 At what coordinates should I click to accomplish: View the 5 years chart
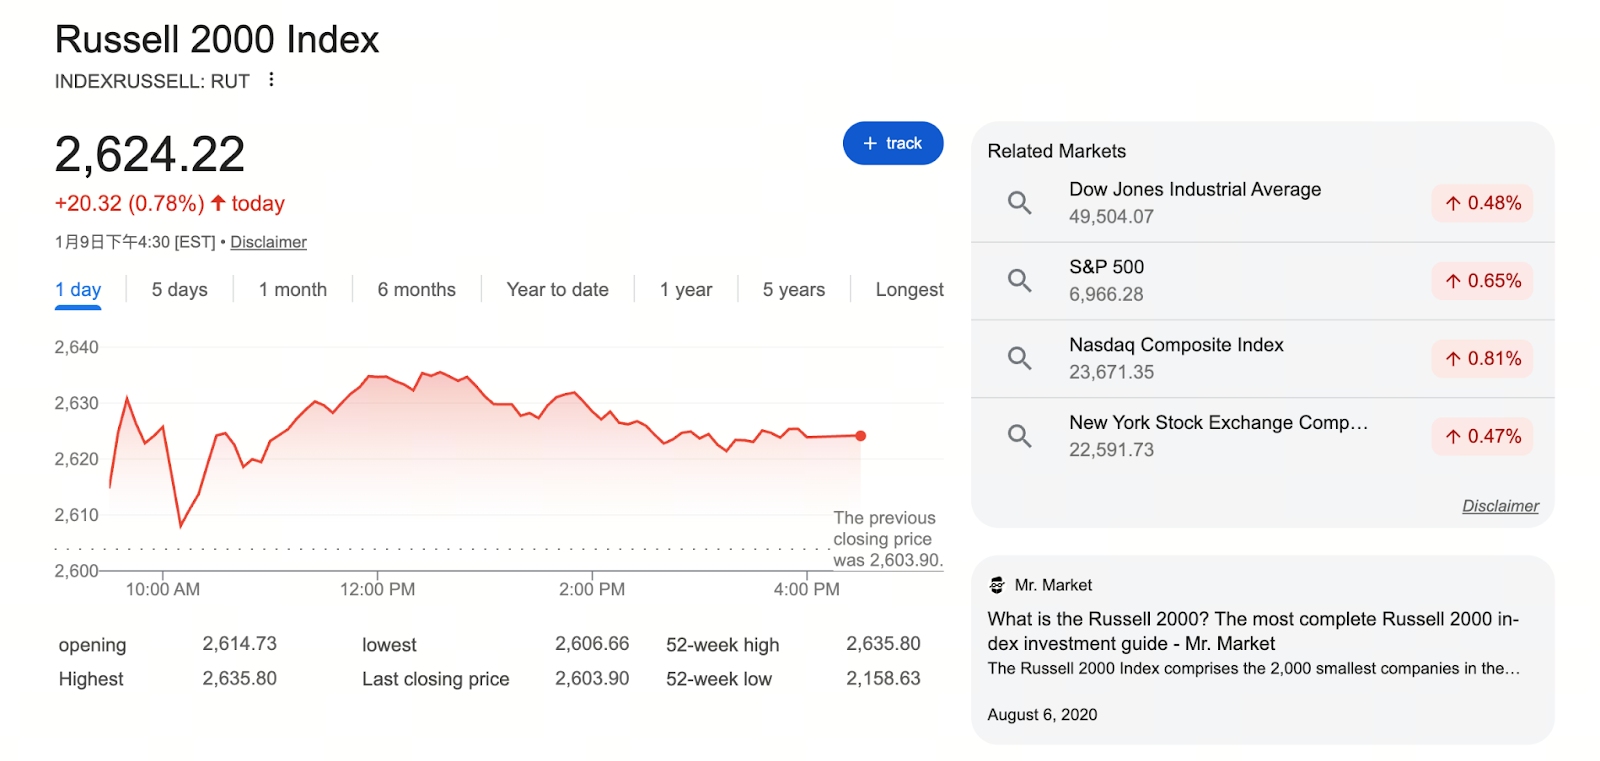793,290
